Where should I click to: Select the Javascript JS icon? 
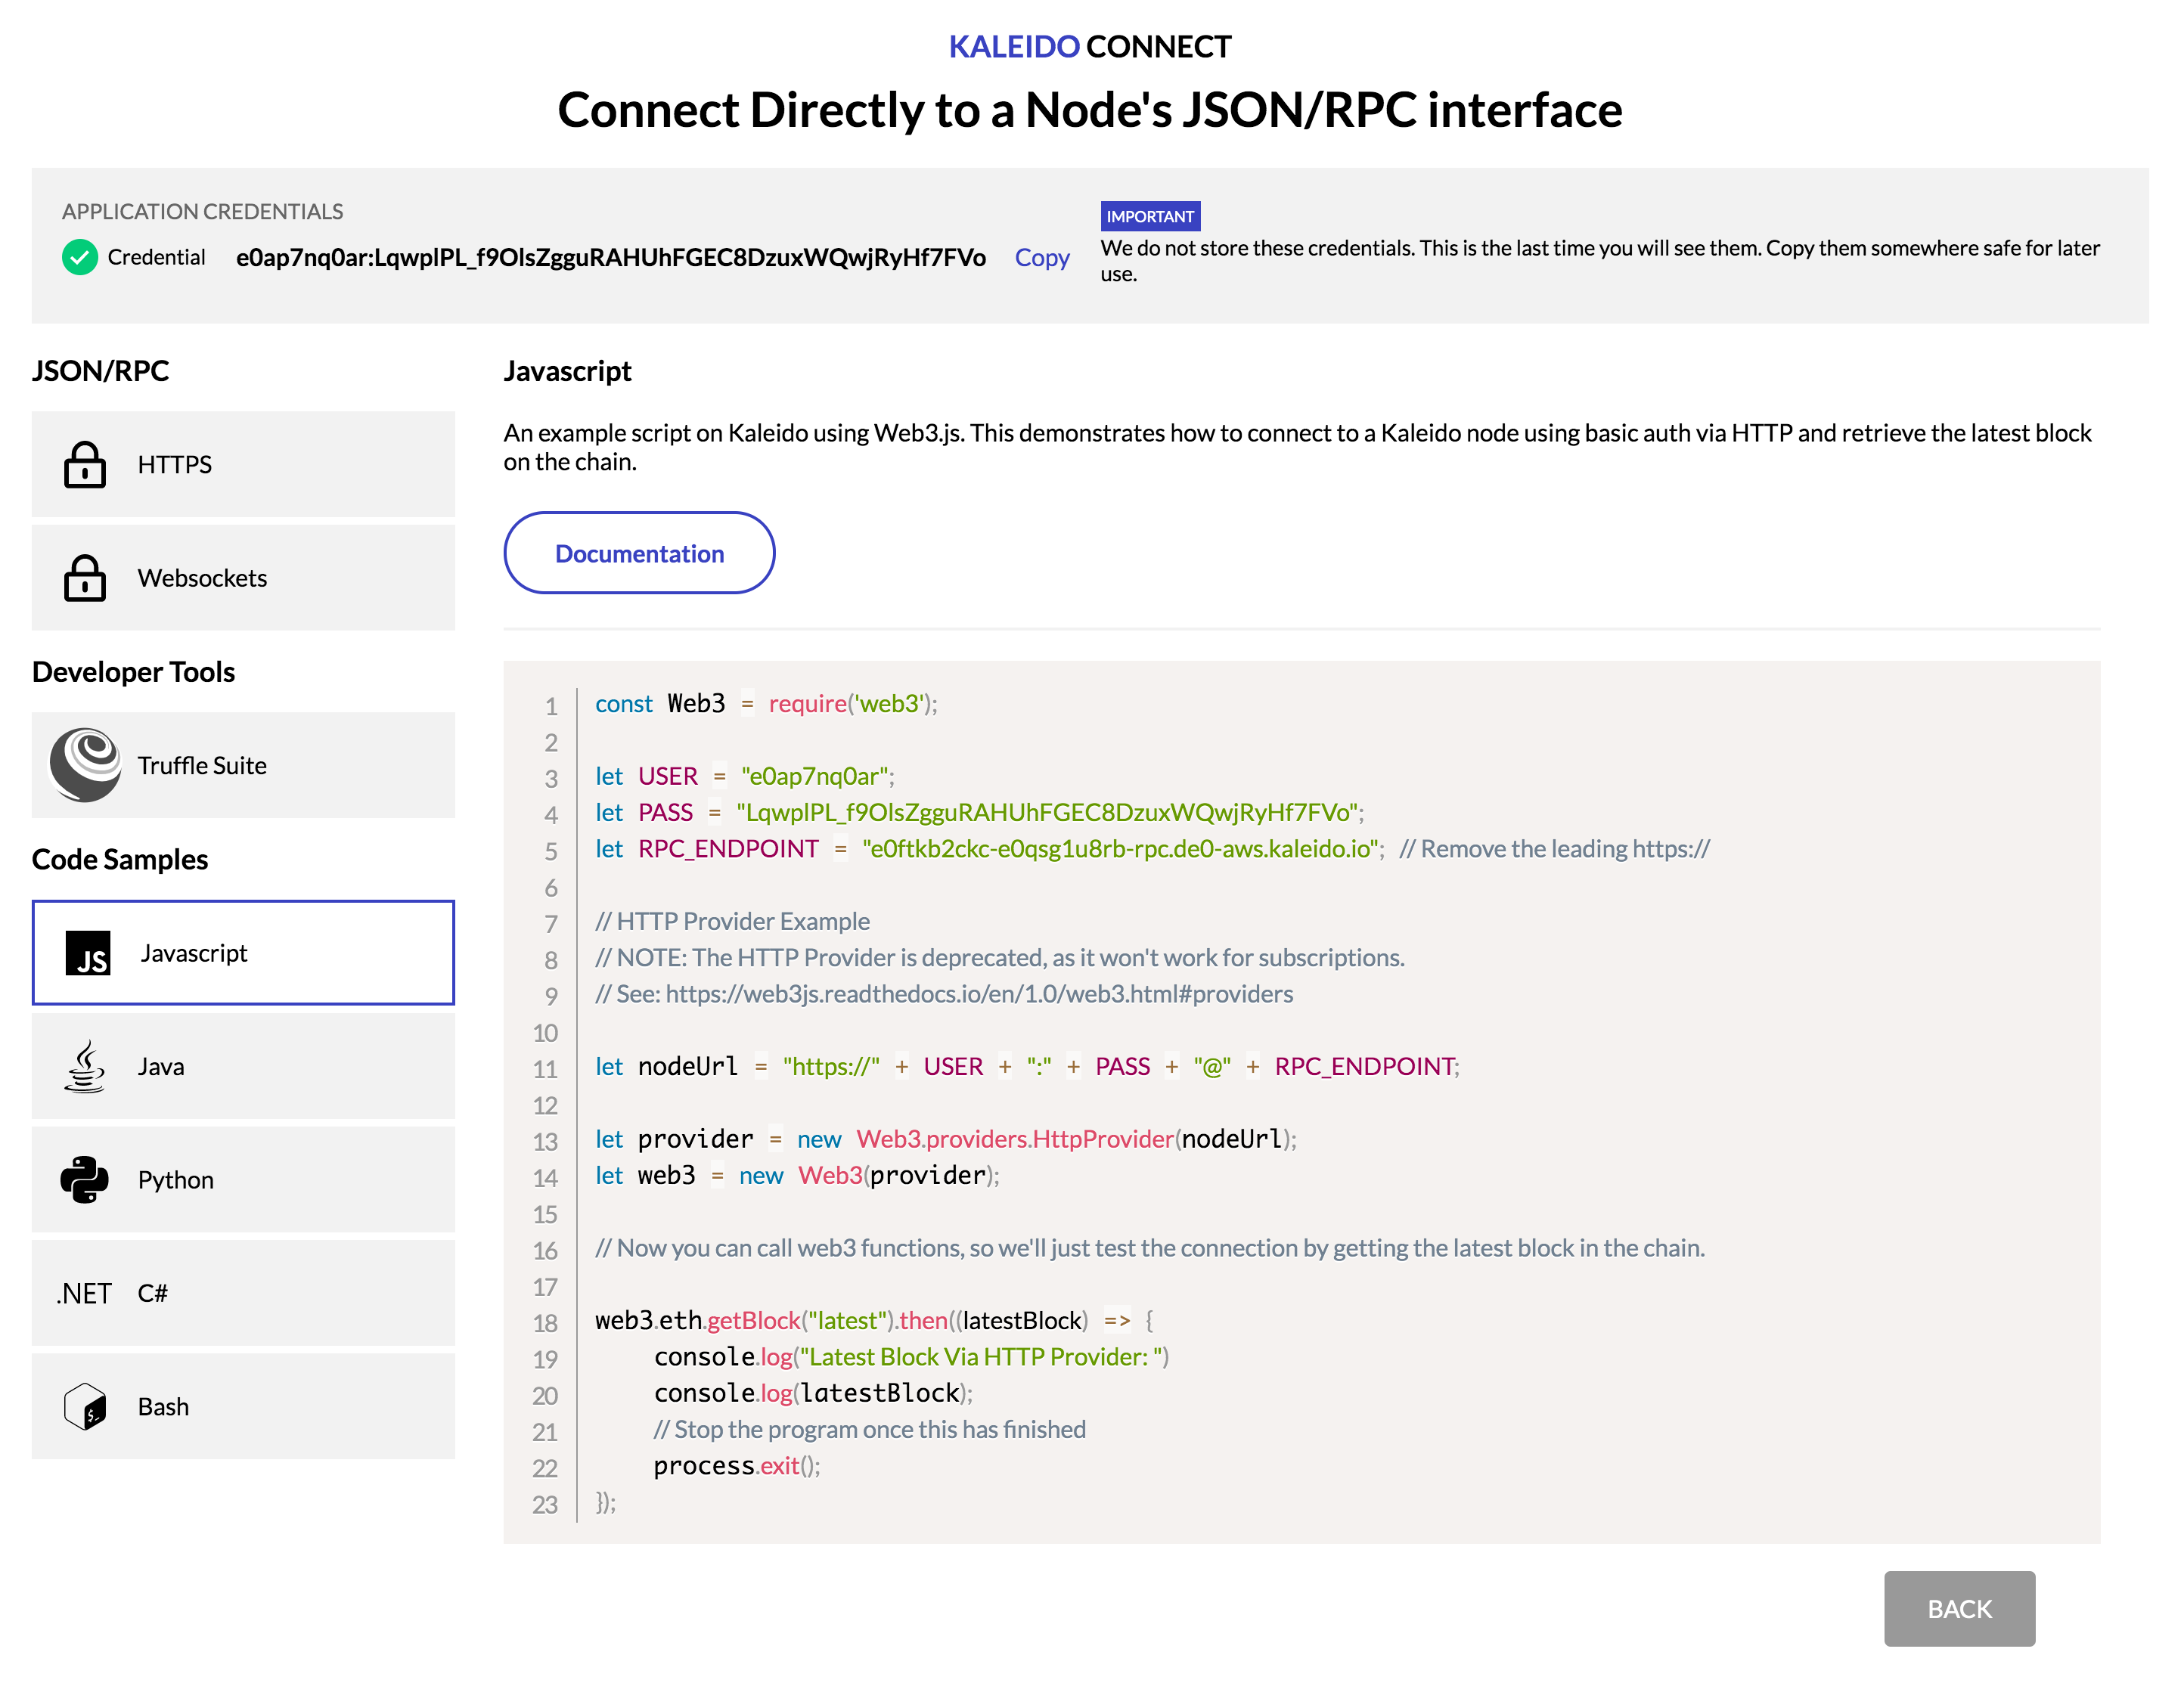point(87,951)
